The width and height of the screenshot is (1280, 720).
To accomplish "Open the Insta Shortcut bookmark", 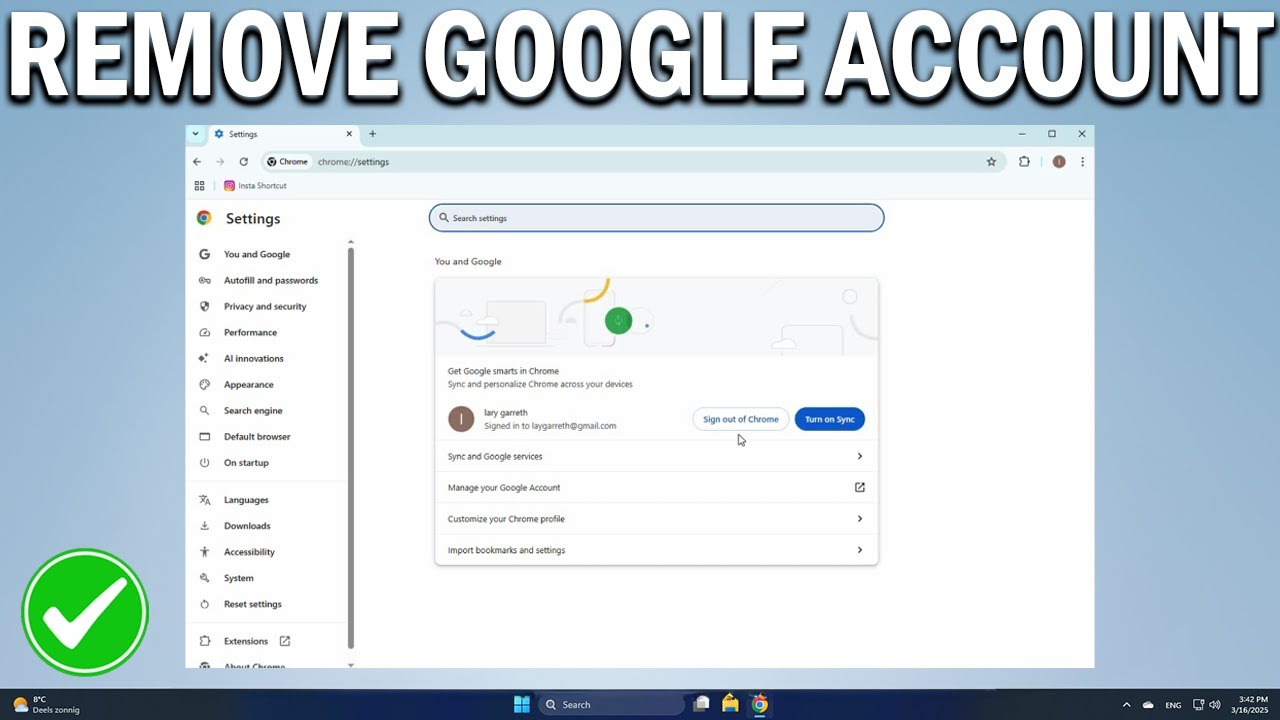I will point(255,186).
